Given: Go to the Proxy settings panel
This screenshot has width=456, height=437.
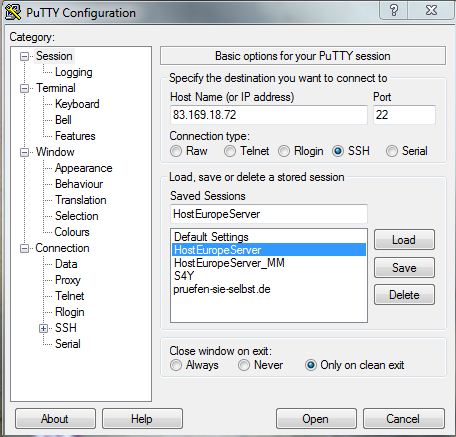Looking at the screenshot, I should [x=68, y=280].
